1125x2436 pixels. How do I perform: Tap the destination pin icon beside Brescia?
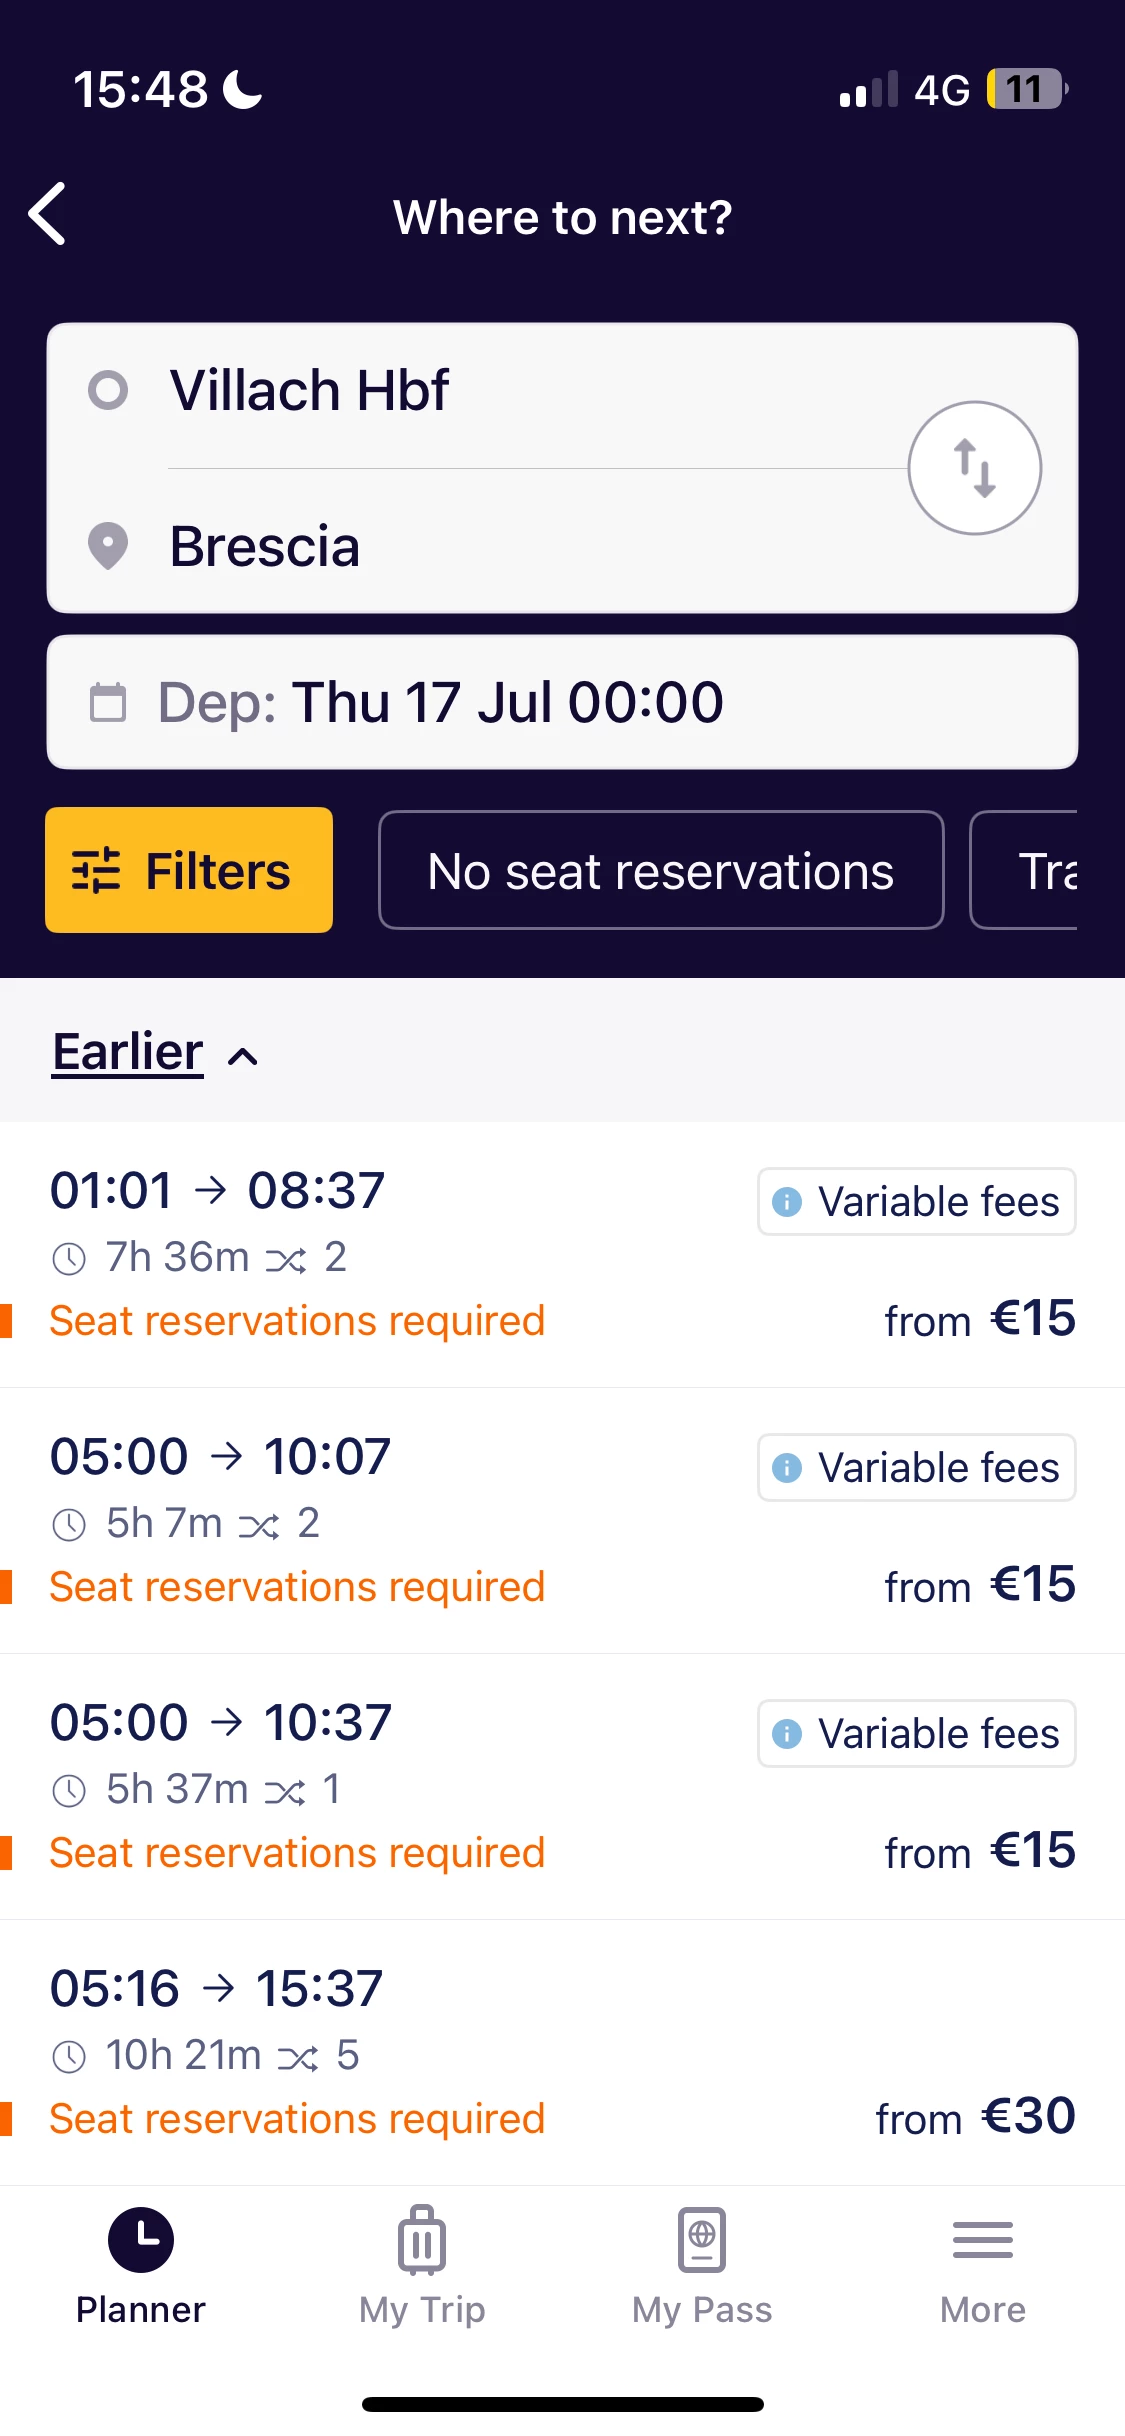coord(108,546)
